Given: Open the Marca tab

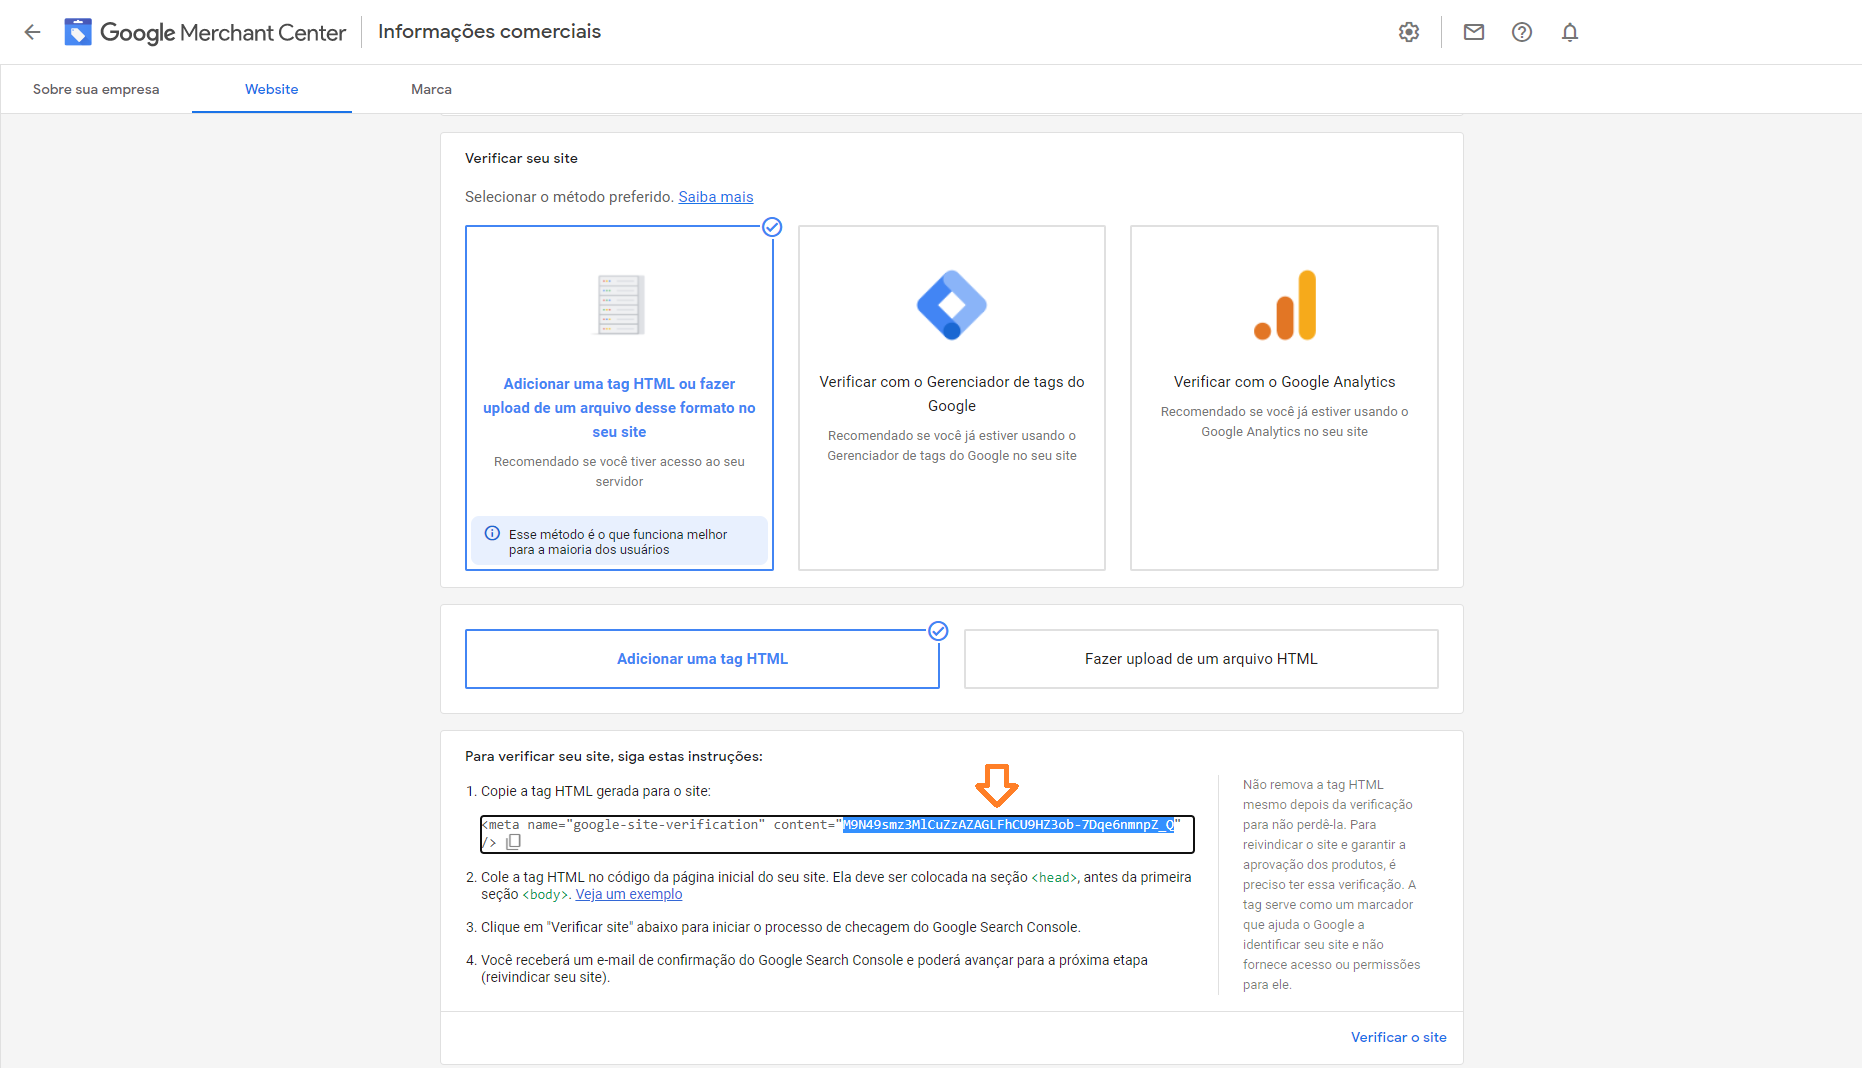Looking at the screenshot, I should [x=431, y=89].
